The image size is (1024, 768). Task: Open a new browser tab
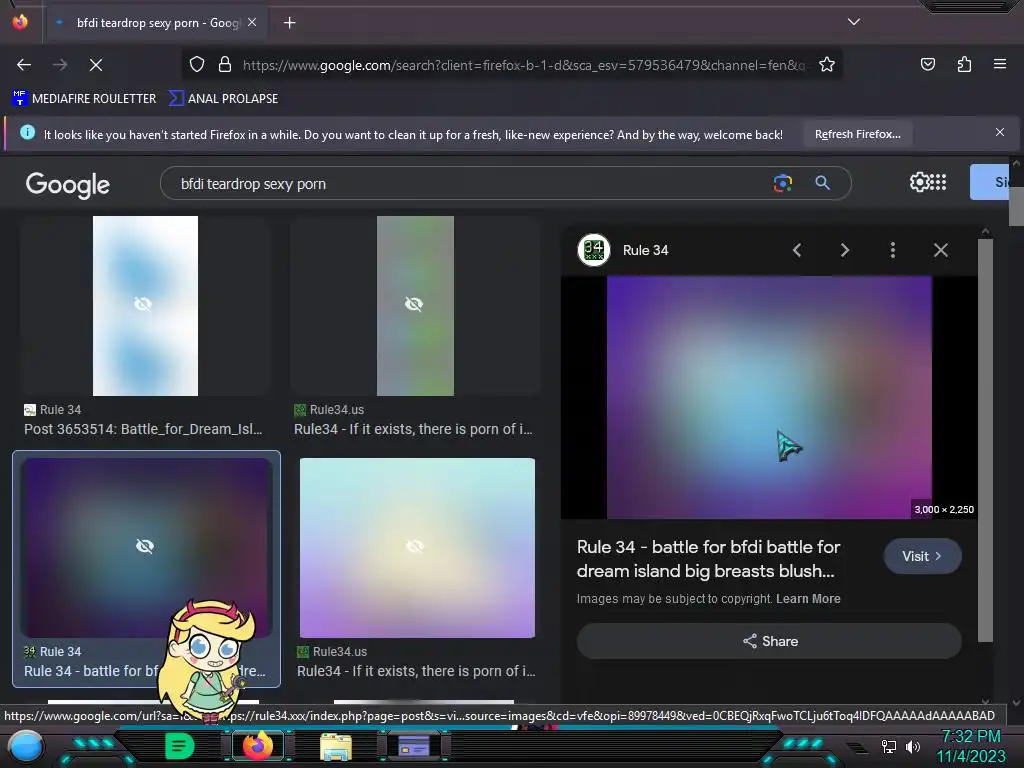pyautogui.click(x=289, y=23)
